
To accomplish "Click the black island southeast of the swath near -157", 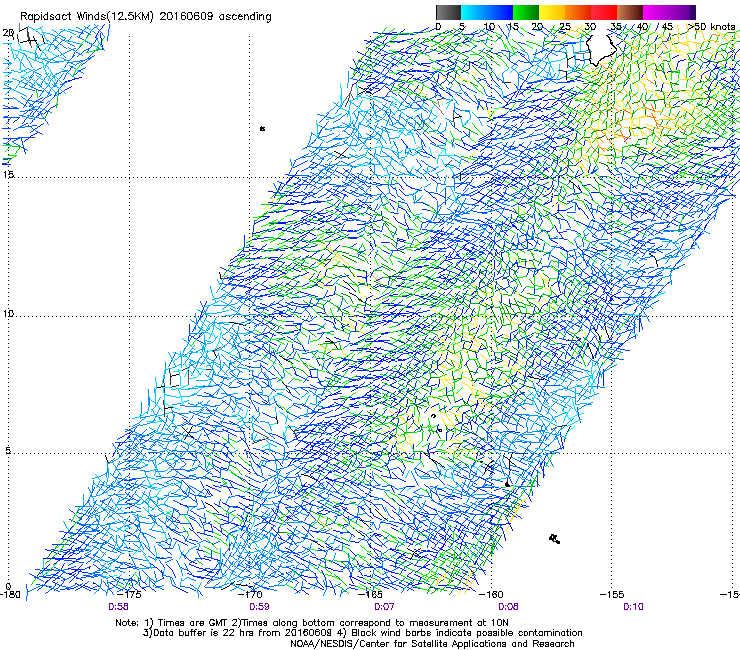I will coord(555,539).
